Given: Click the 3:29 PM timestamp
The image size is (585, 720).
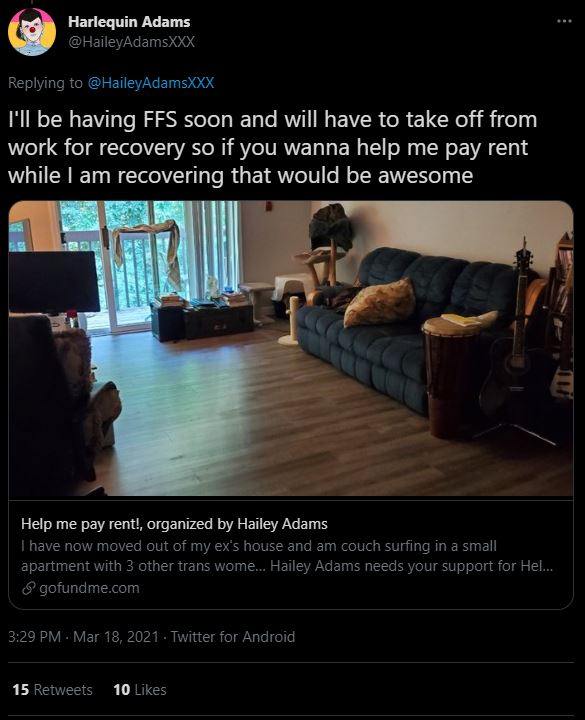Looking at the screenshot, I should [34, 637].
